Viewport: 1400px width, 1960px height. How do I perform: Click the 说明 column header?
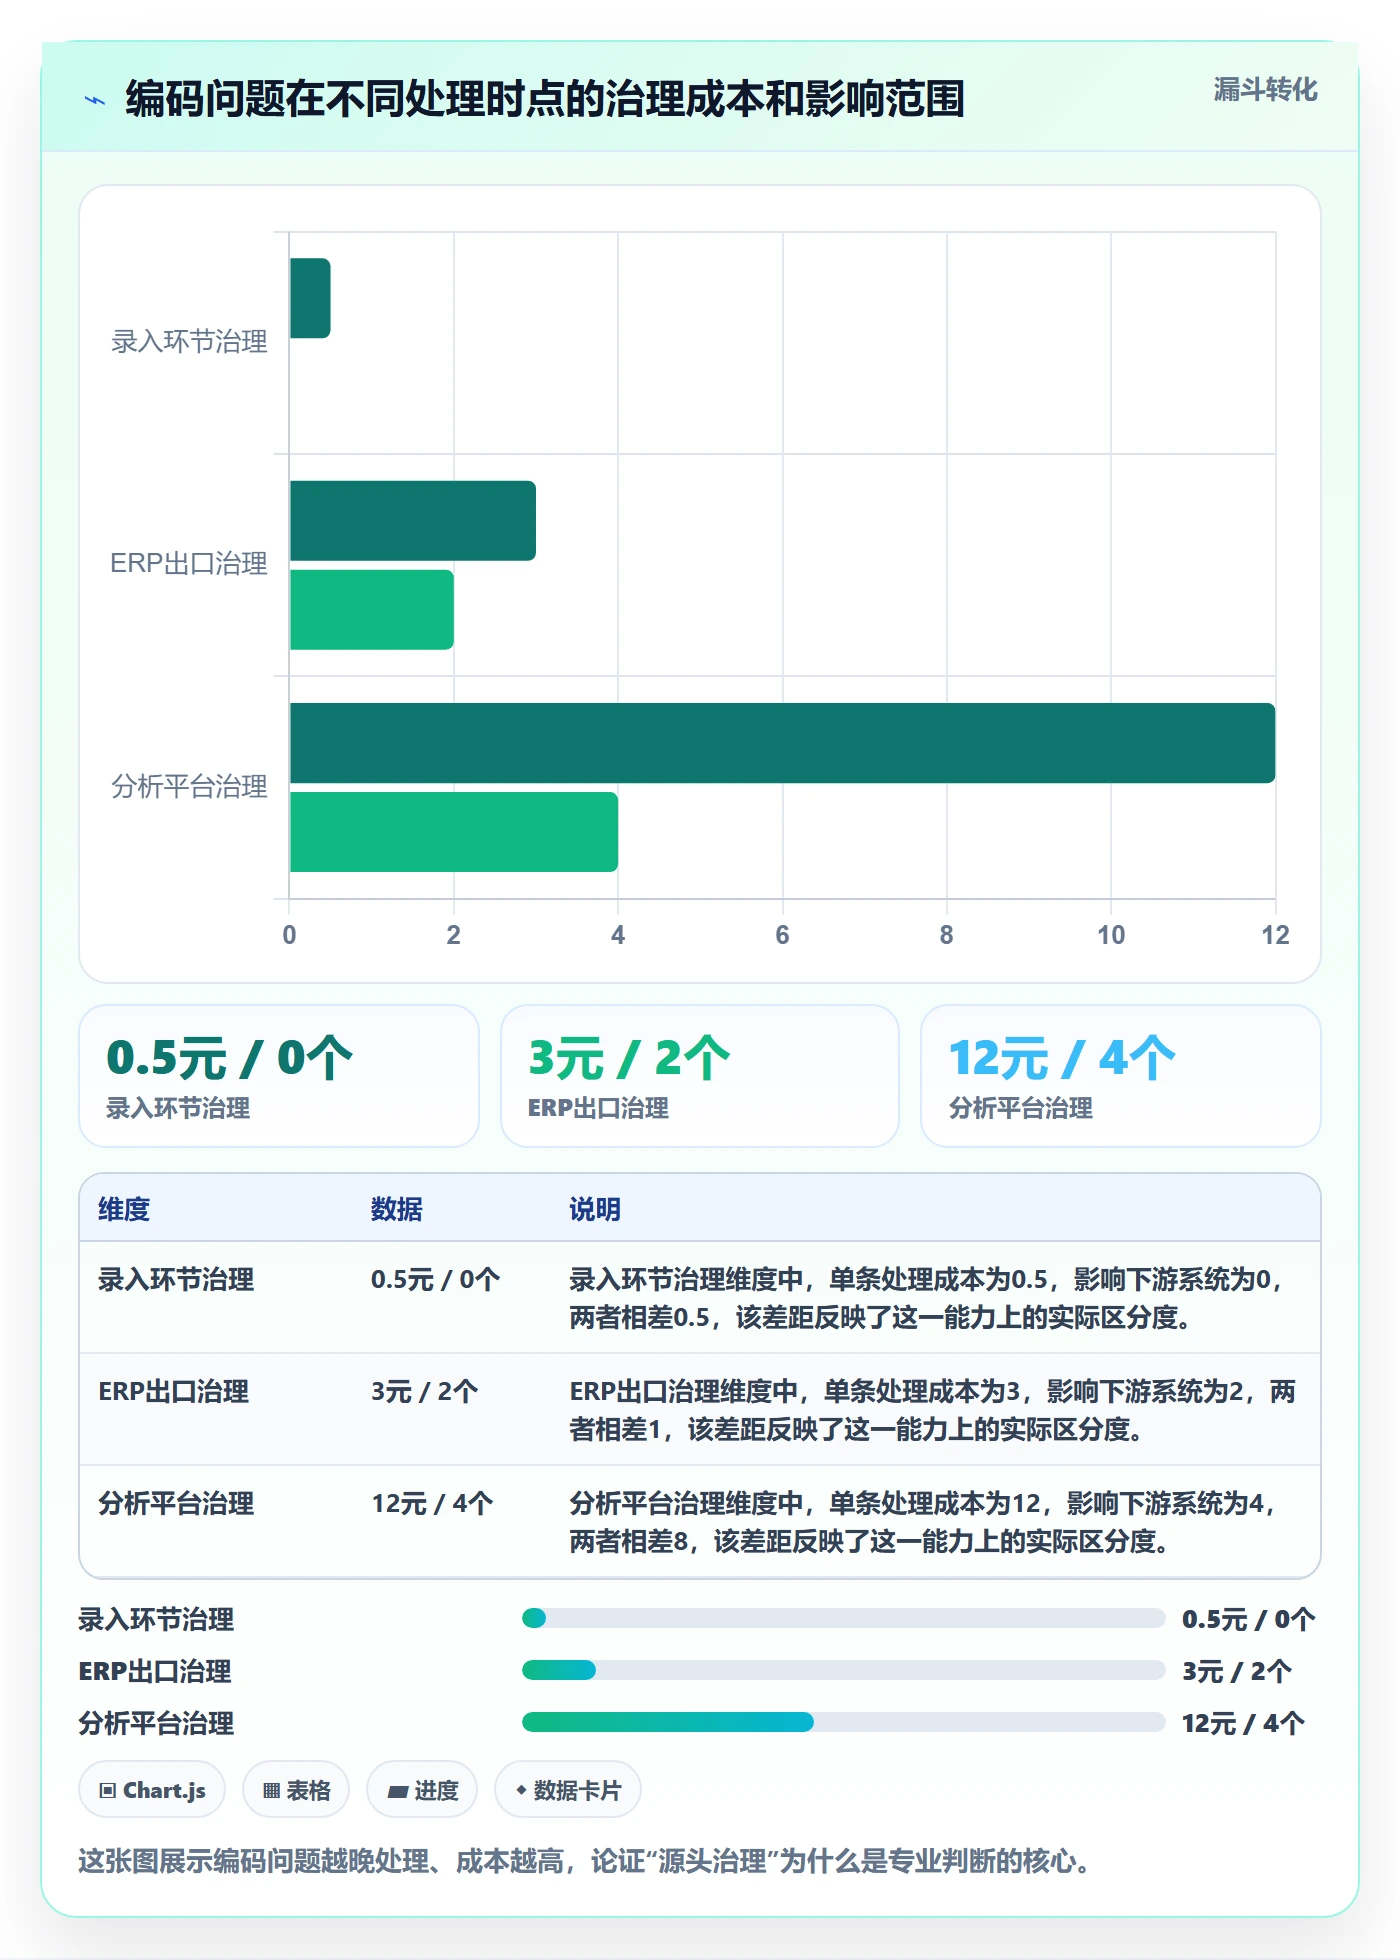595,1209
